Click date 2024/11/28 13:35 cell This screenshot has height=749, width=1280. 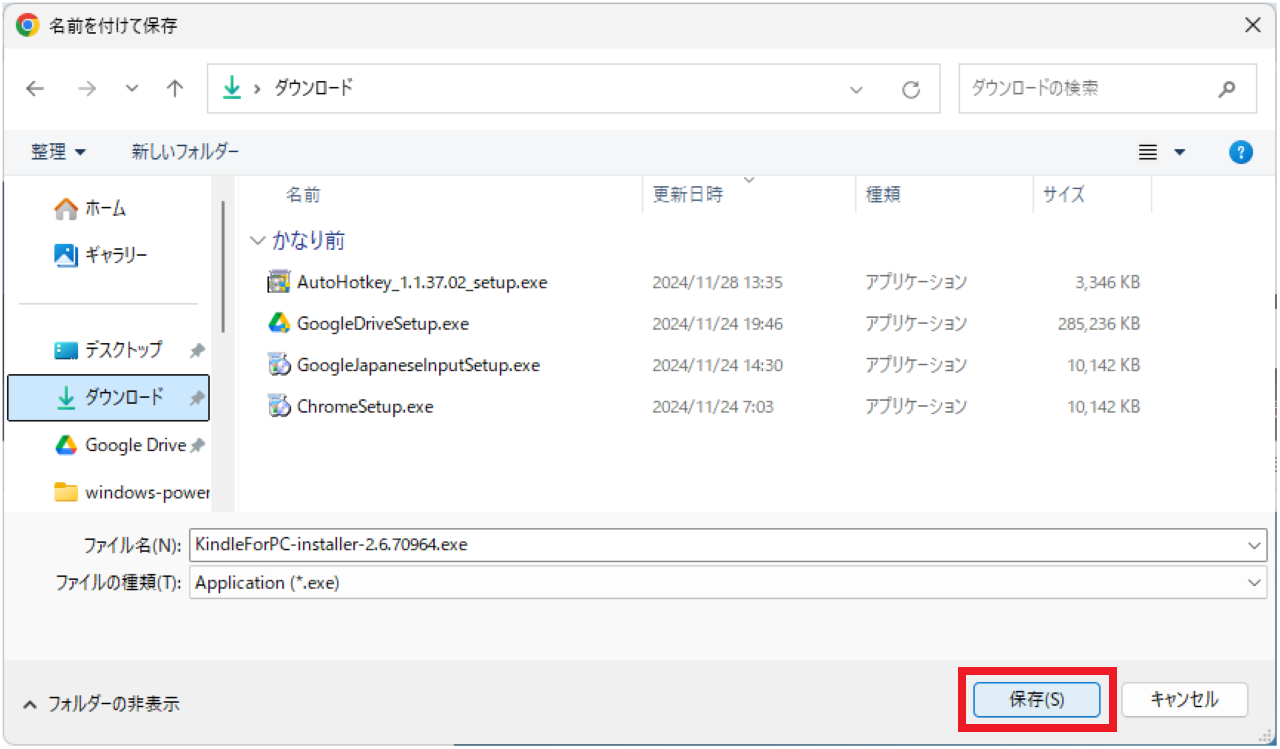click(717, 283)
